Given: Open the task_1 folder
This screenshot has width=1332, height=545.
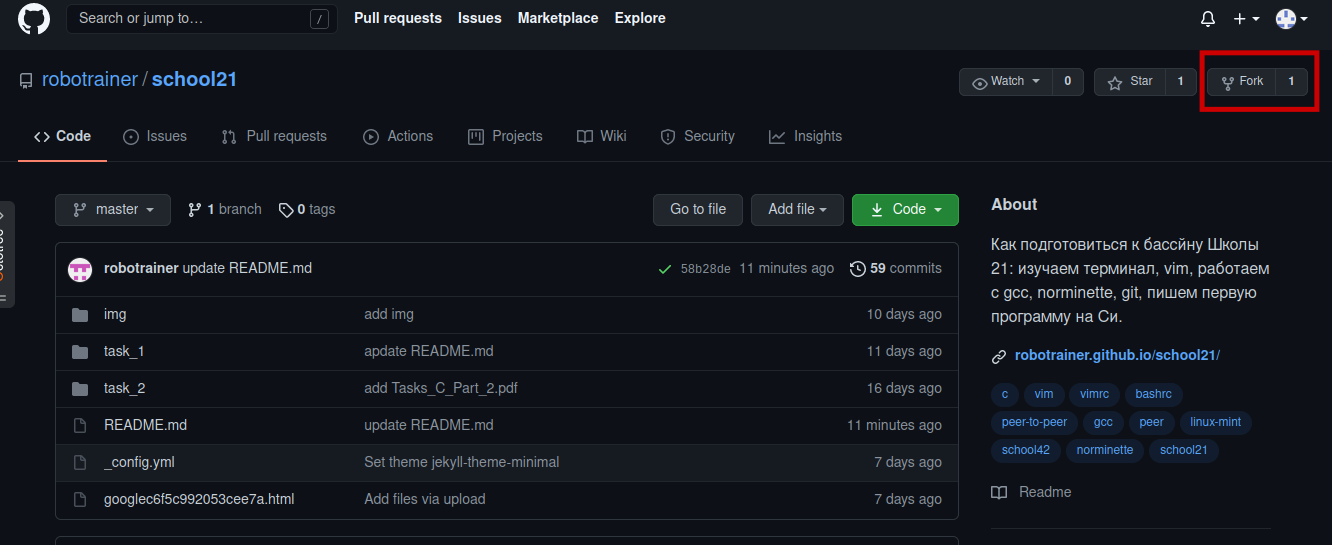Looking at the screenshot, I should [124, 352].
